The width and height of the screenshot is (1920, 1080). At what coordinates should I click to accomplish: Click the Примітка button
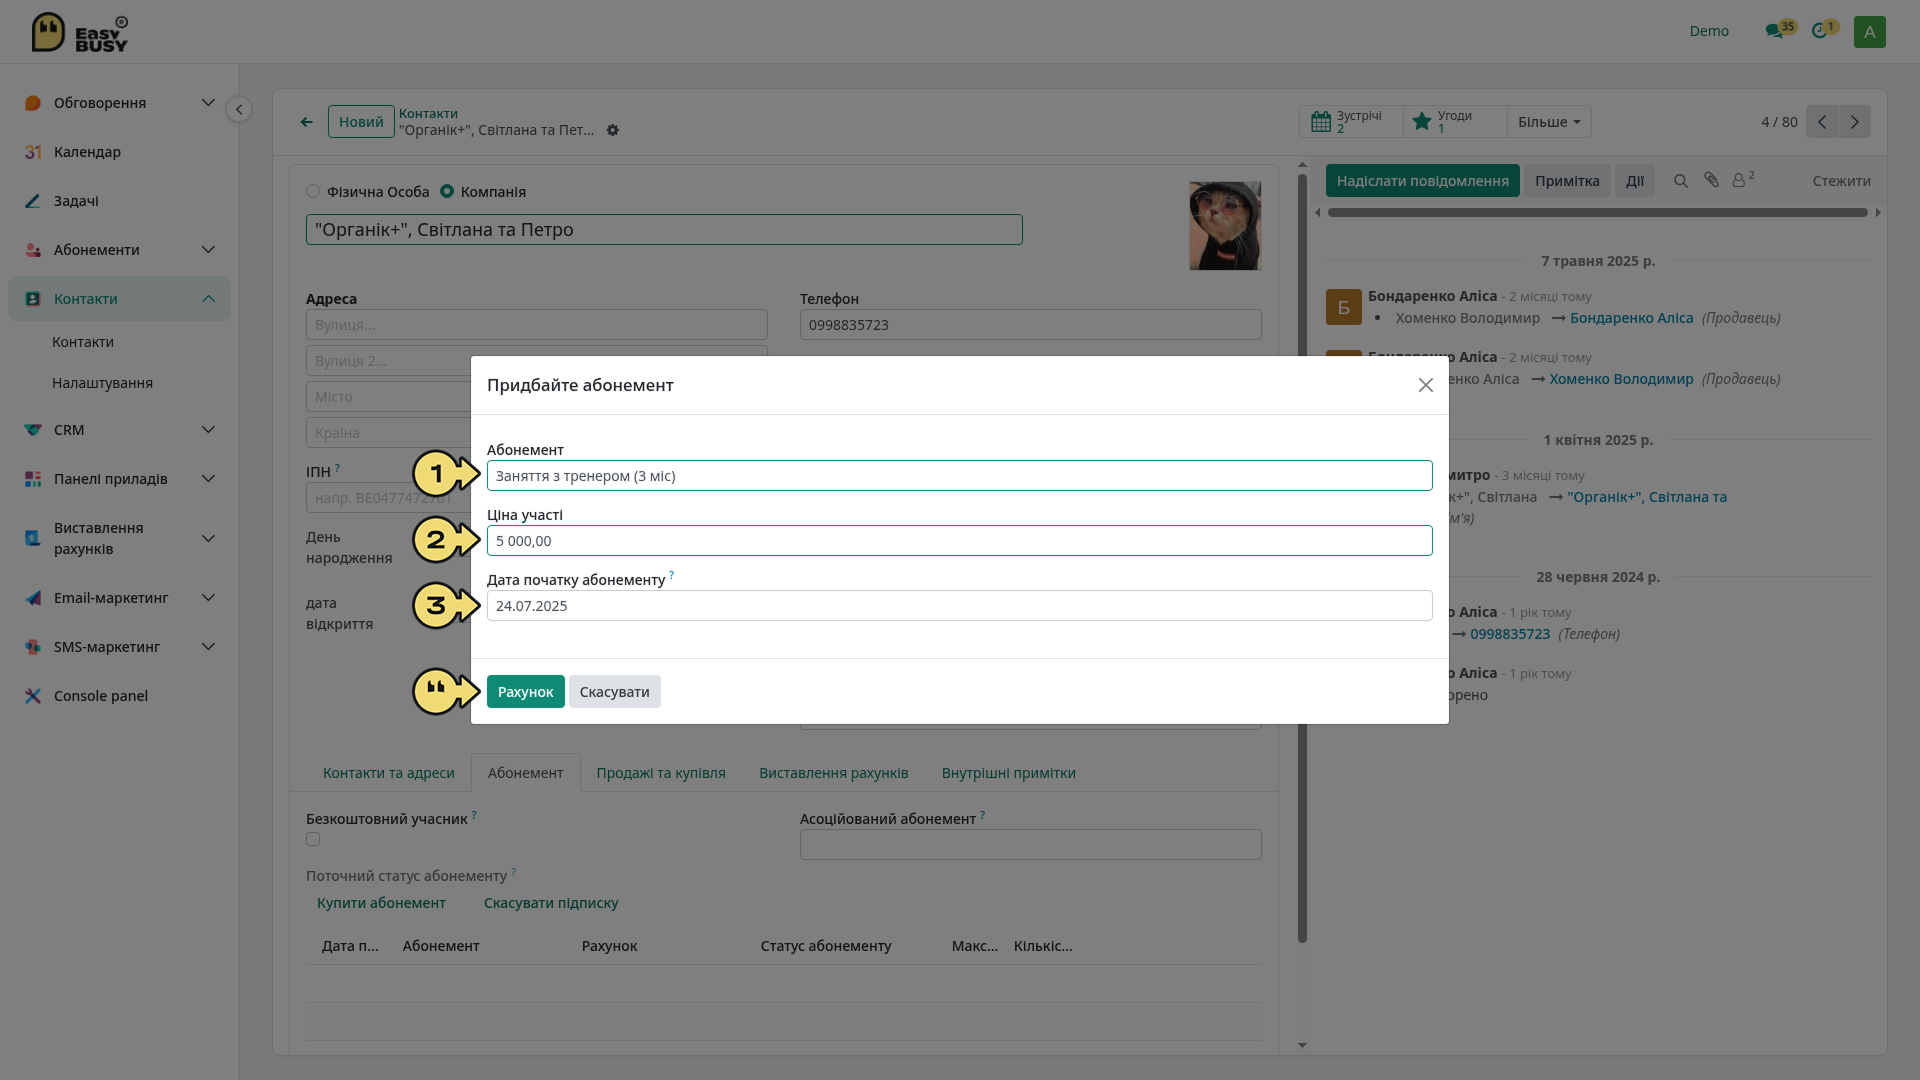coord(1567,181)
